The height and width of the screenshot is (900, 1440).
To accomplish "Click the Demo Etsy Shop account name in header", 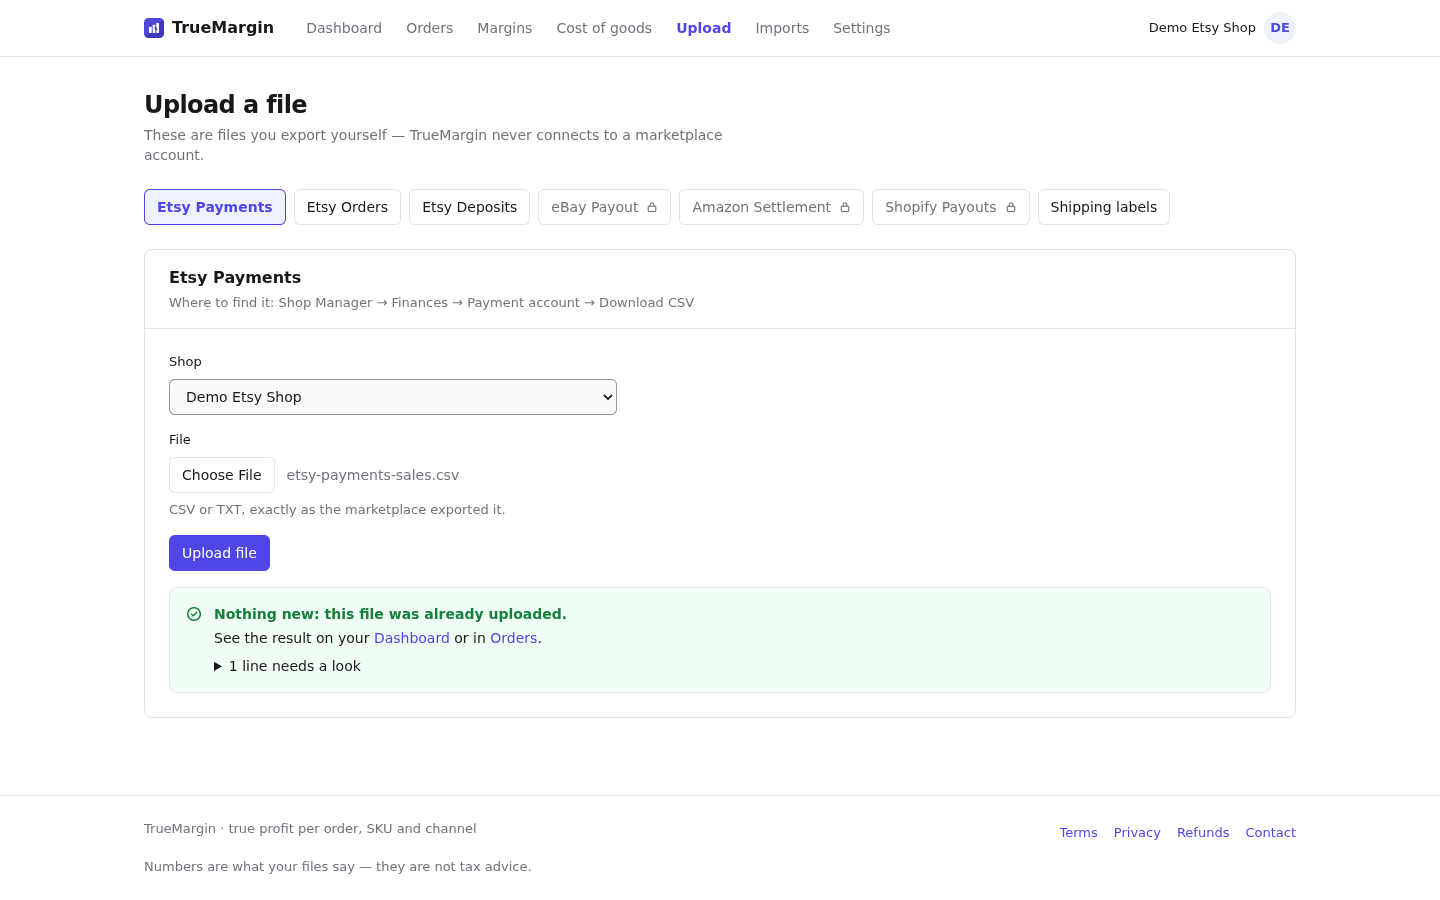I will (x=1202, y=28).
